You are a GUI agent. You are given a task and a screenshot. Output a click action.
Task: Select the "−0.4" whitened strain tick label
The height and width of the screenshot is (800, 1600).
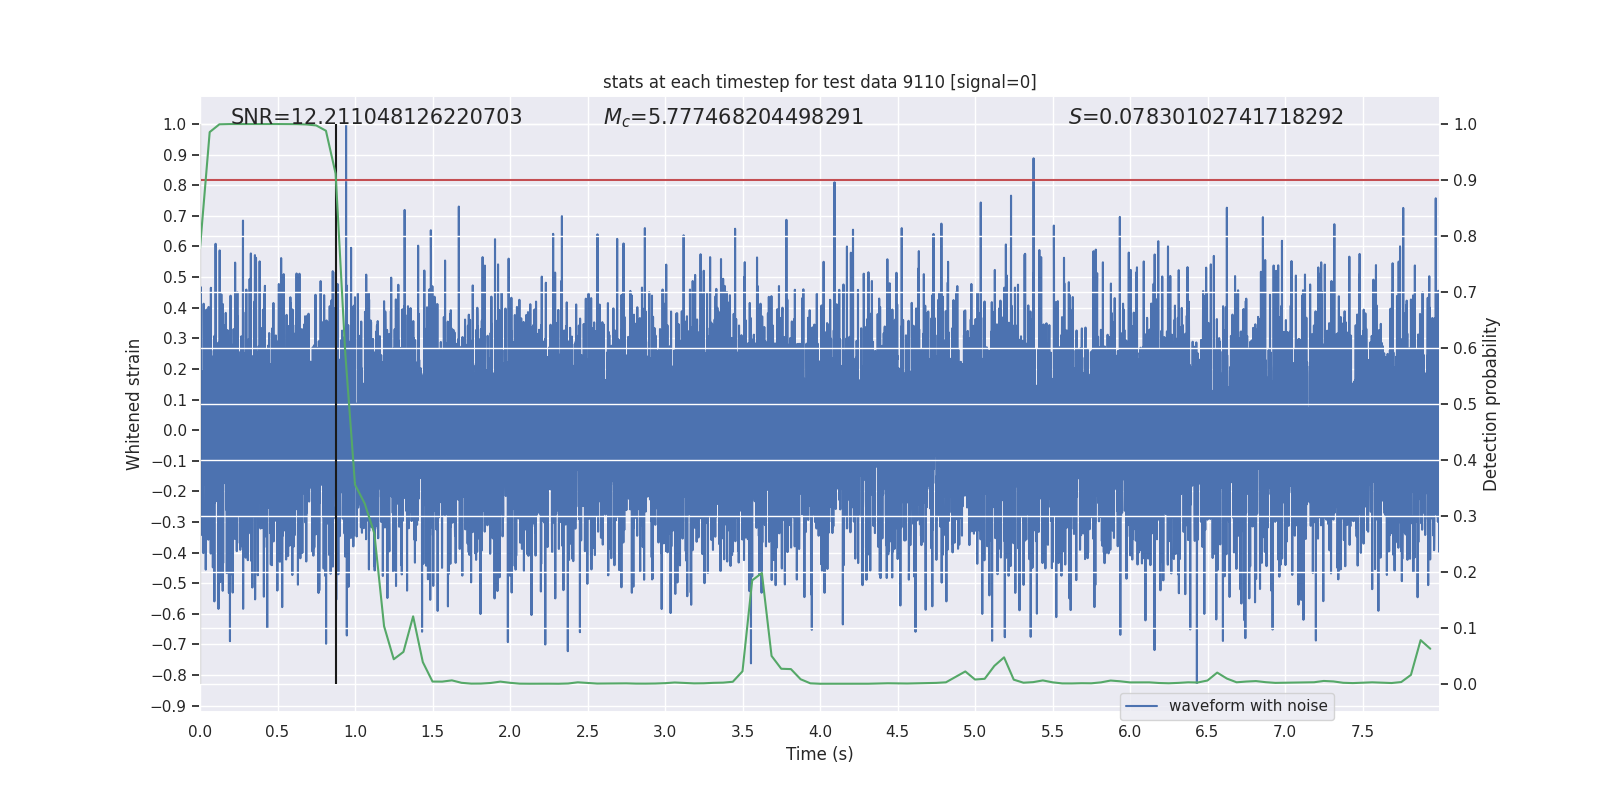(169, 553)
